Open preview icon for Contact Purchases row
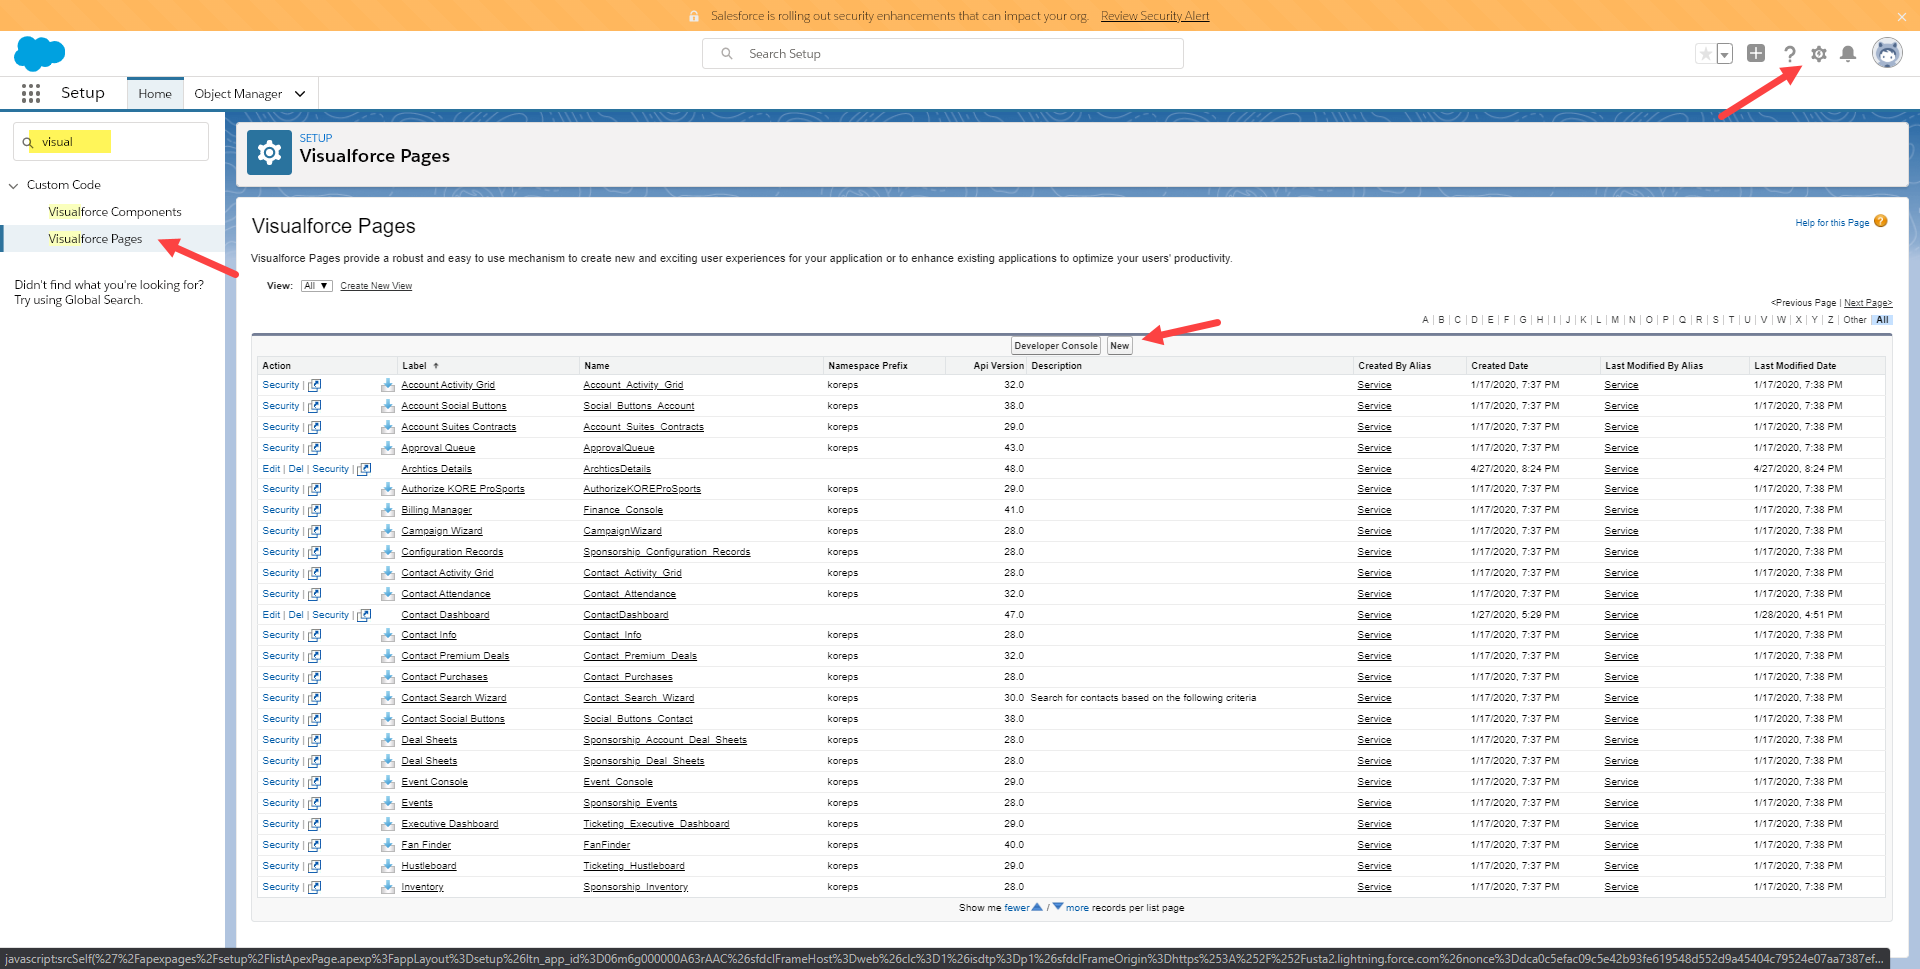This screenshot has width=1920, height=969. click(315, 677)
